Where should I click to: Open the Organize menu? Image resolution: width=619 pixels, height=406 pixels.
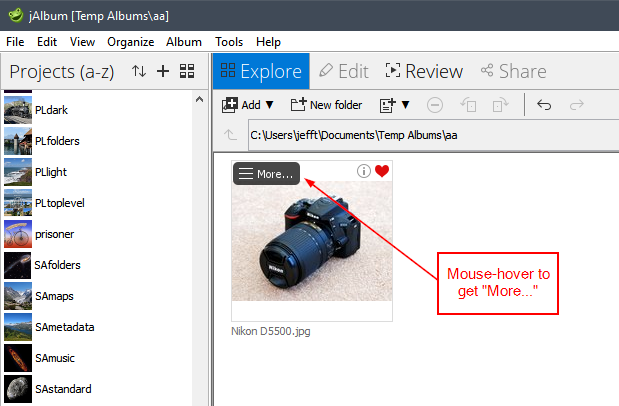pos(131,42)
